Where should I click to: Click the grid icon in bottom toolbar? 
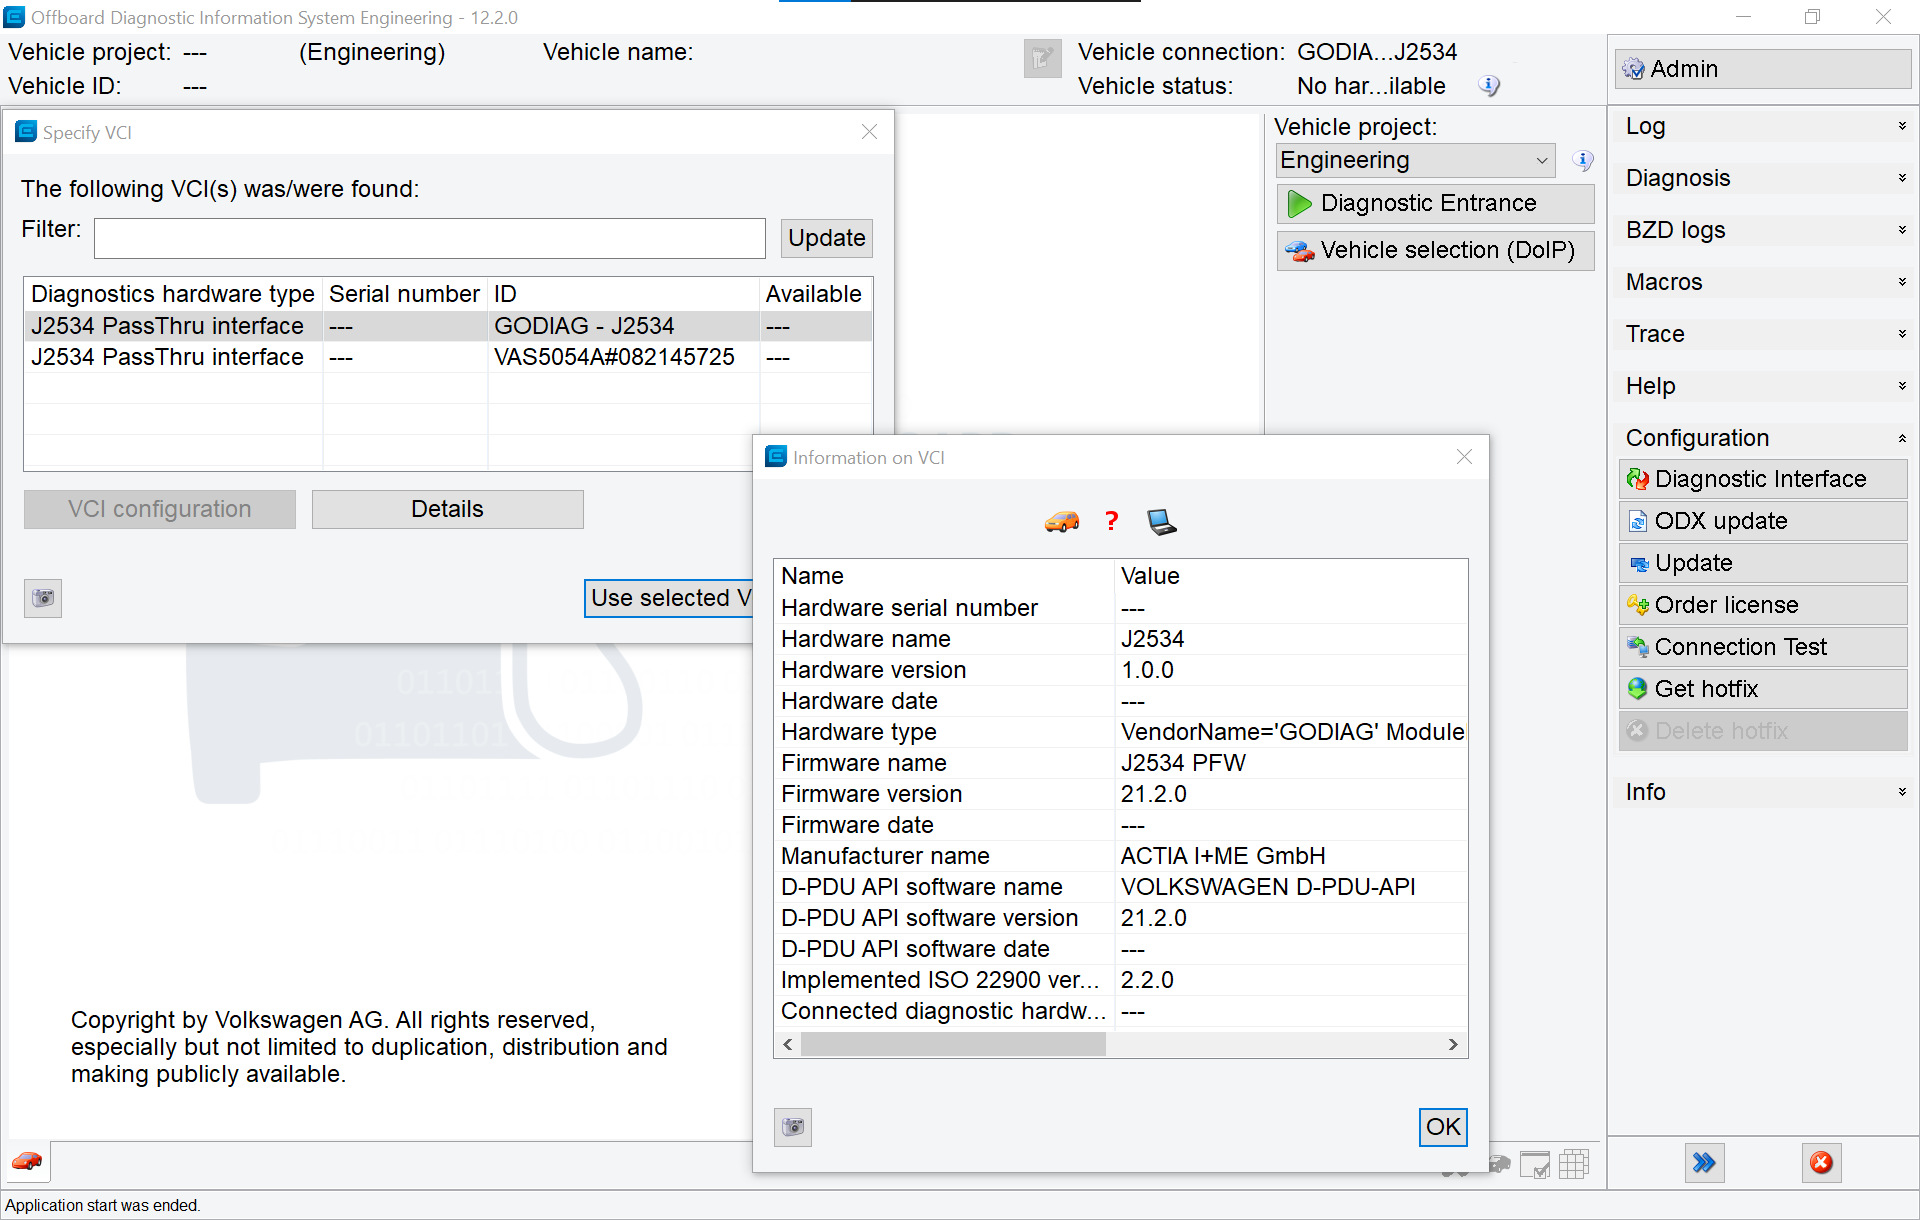click(x=1573, y=1163)
